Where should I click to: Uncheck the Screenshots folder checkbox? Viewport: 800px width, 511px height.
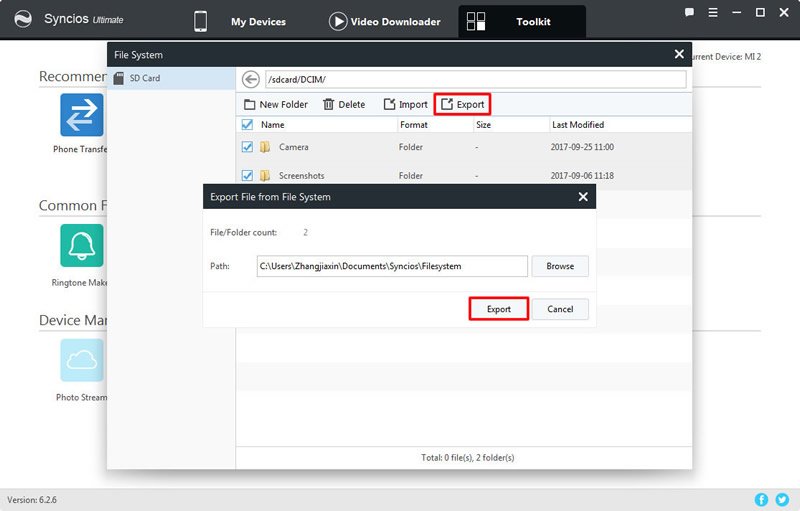tap(247, 175)
